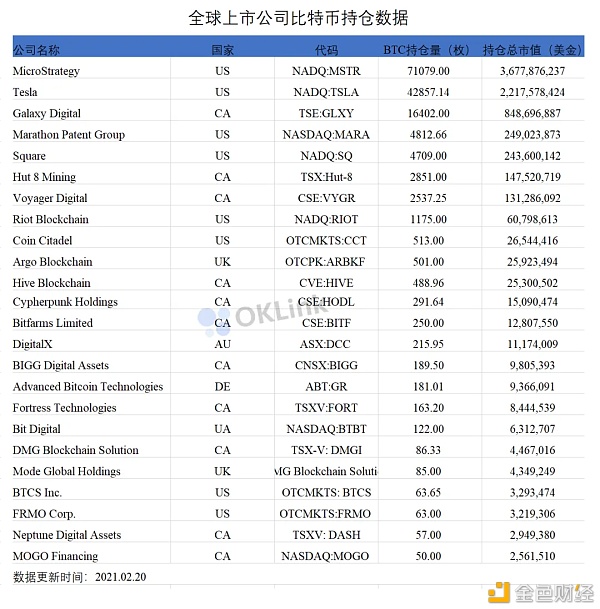Click the ticker TSXV:FORT
600x609 pixels.
[x=326, y=408]
